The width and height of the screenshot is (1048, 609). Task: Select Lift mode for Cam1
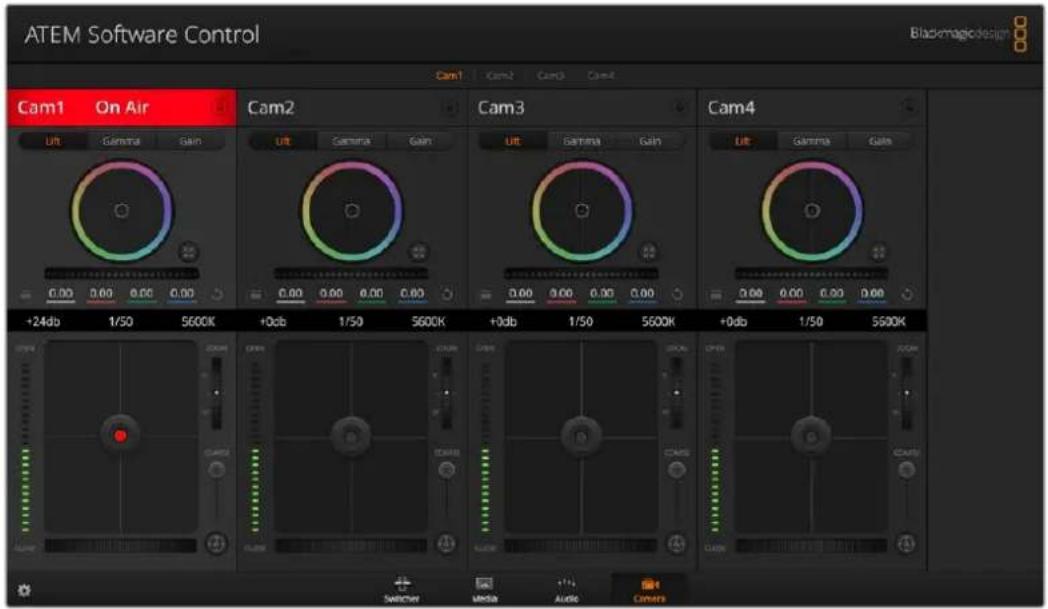tap(53, 141)
